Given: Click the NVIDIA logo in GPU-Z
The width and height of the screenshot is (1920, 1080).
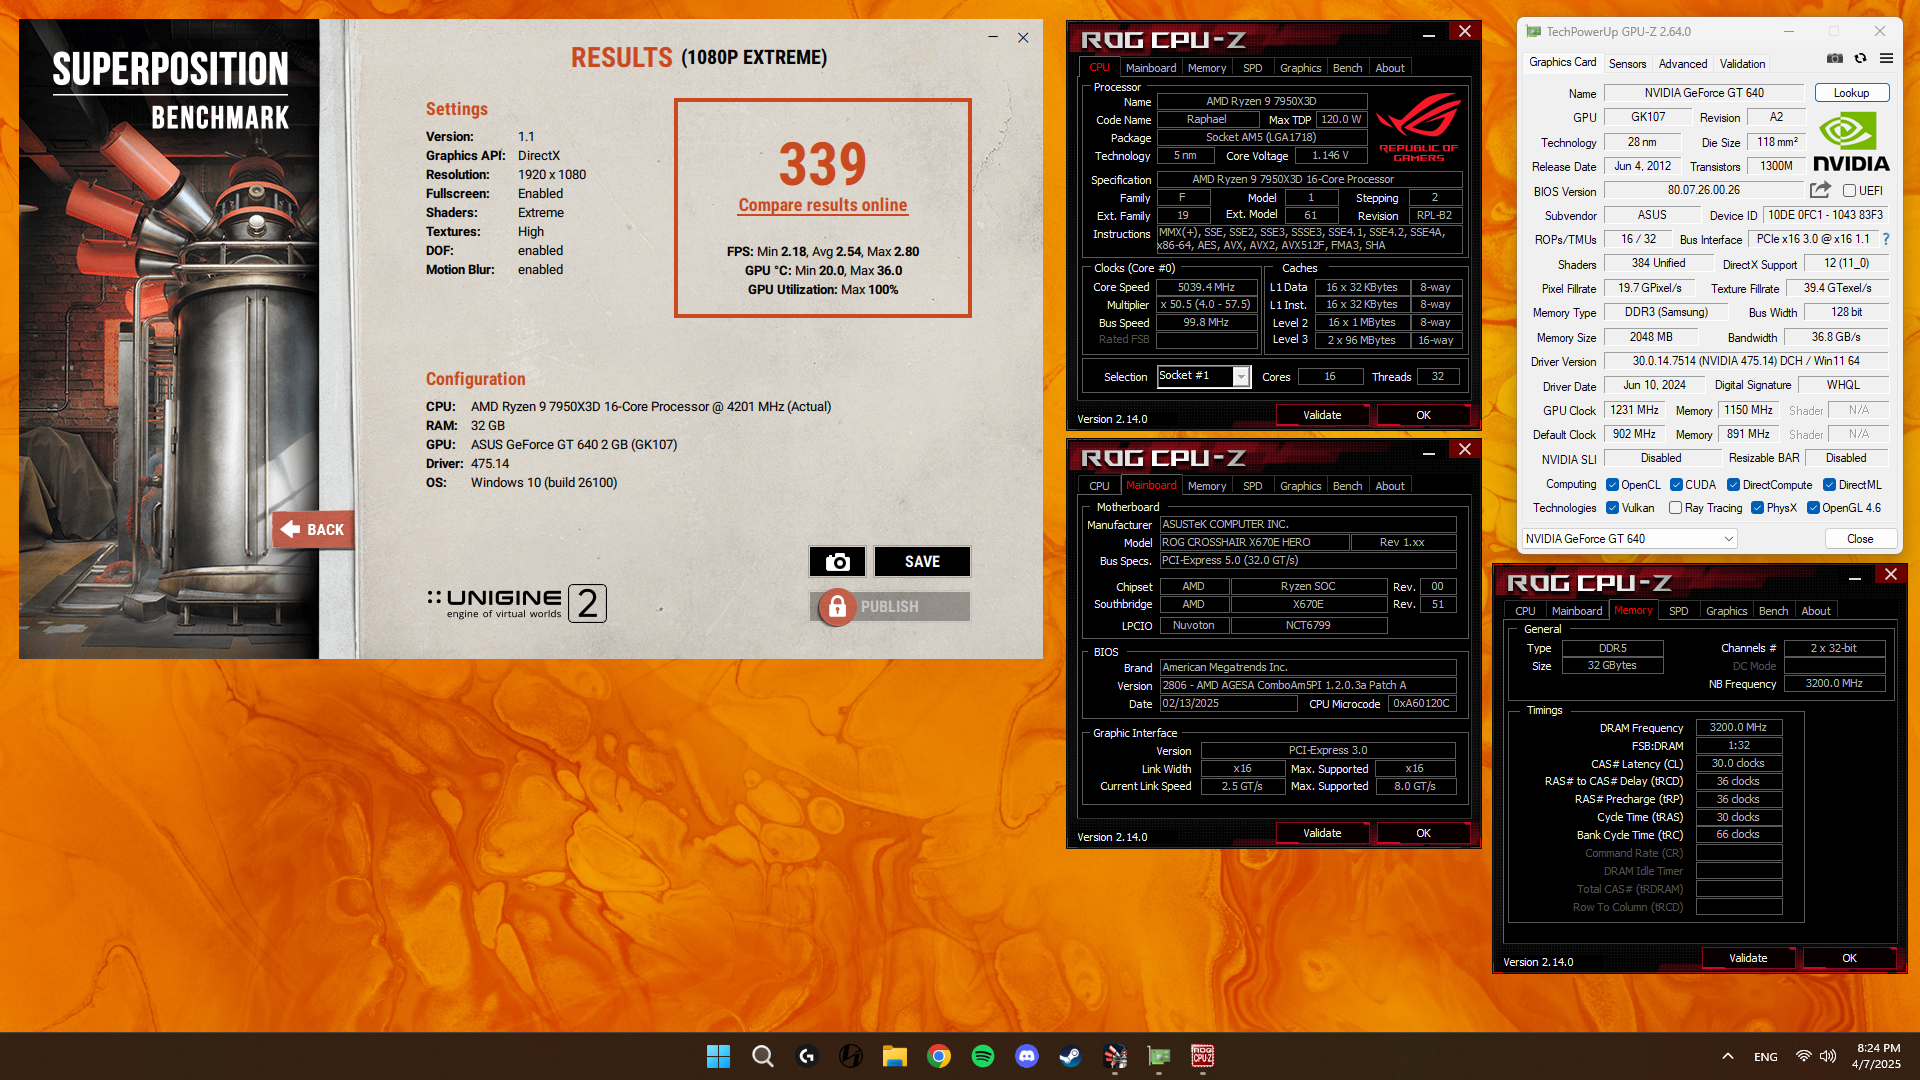Looking at the screenshot, I should [1851, 142].
